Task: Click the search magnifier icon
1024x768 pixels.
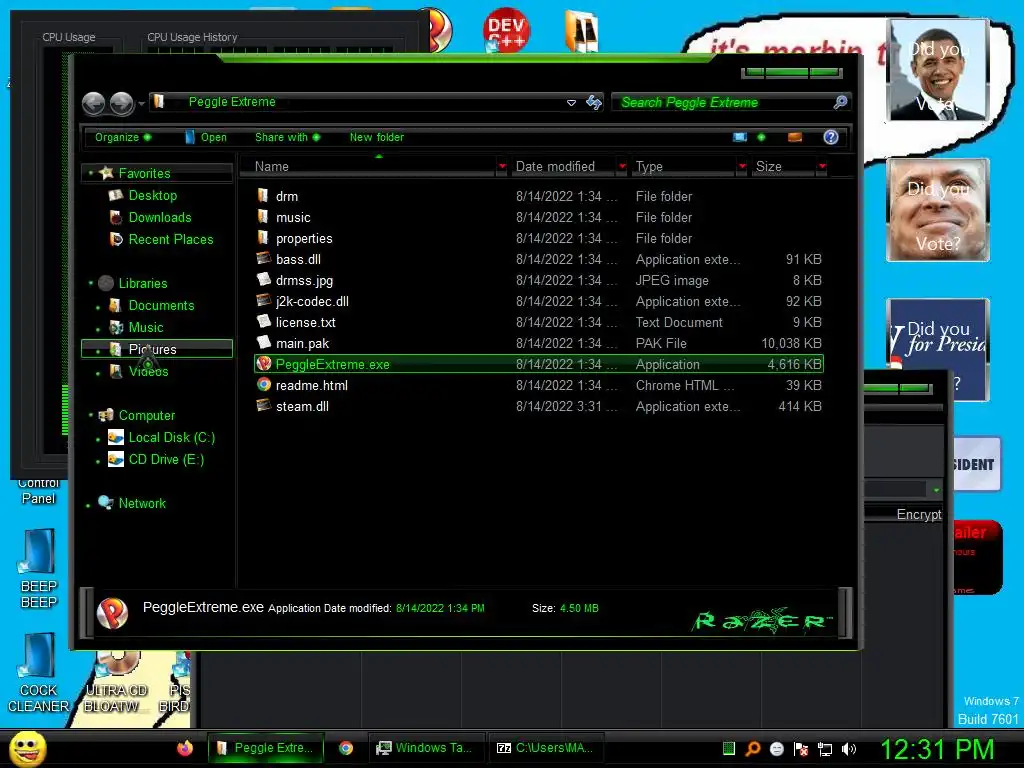Action: point(840,102)
